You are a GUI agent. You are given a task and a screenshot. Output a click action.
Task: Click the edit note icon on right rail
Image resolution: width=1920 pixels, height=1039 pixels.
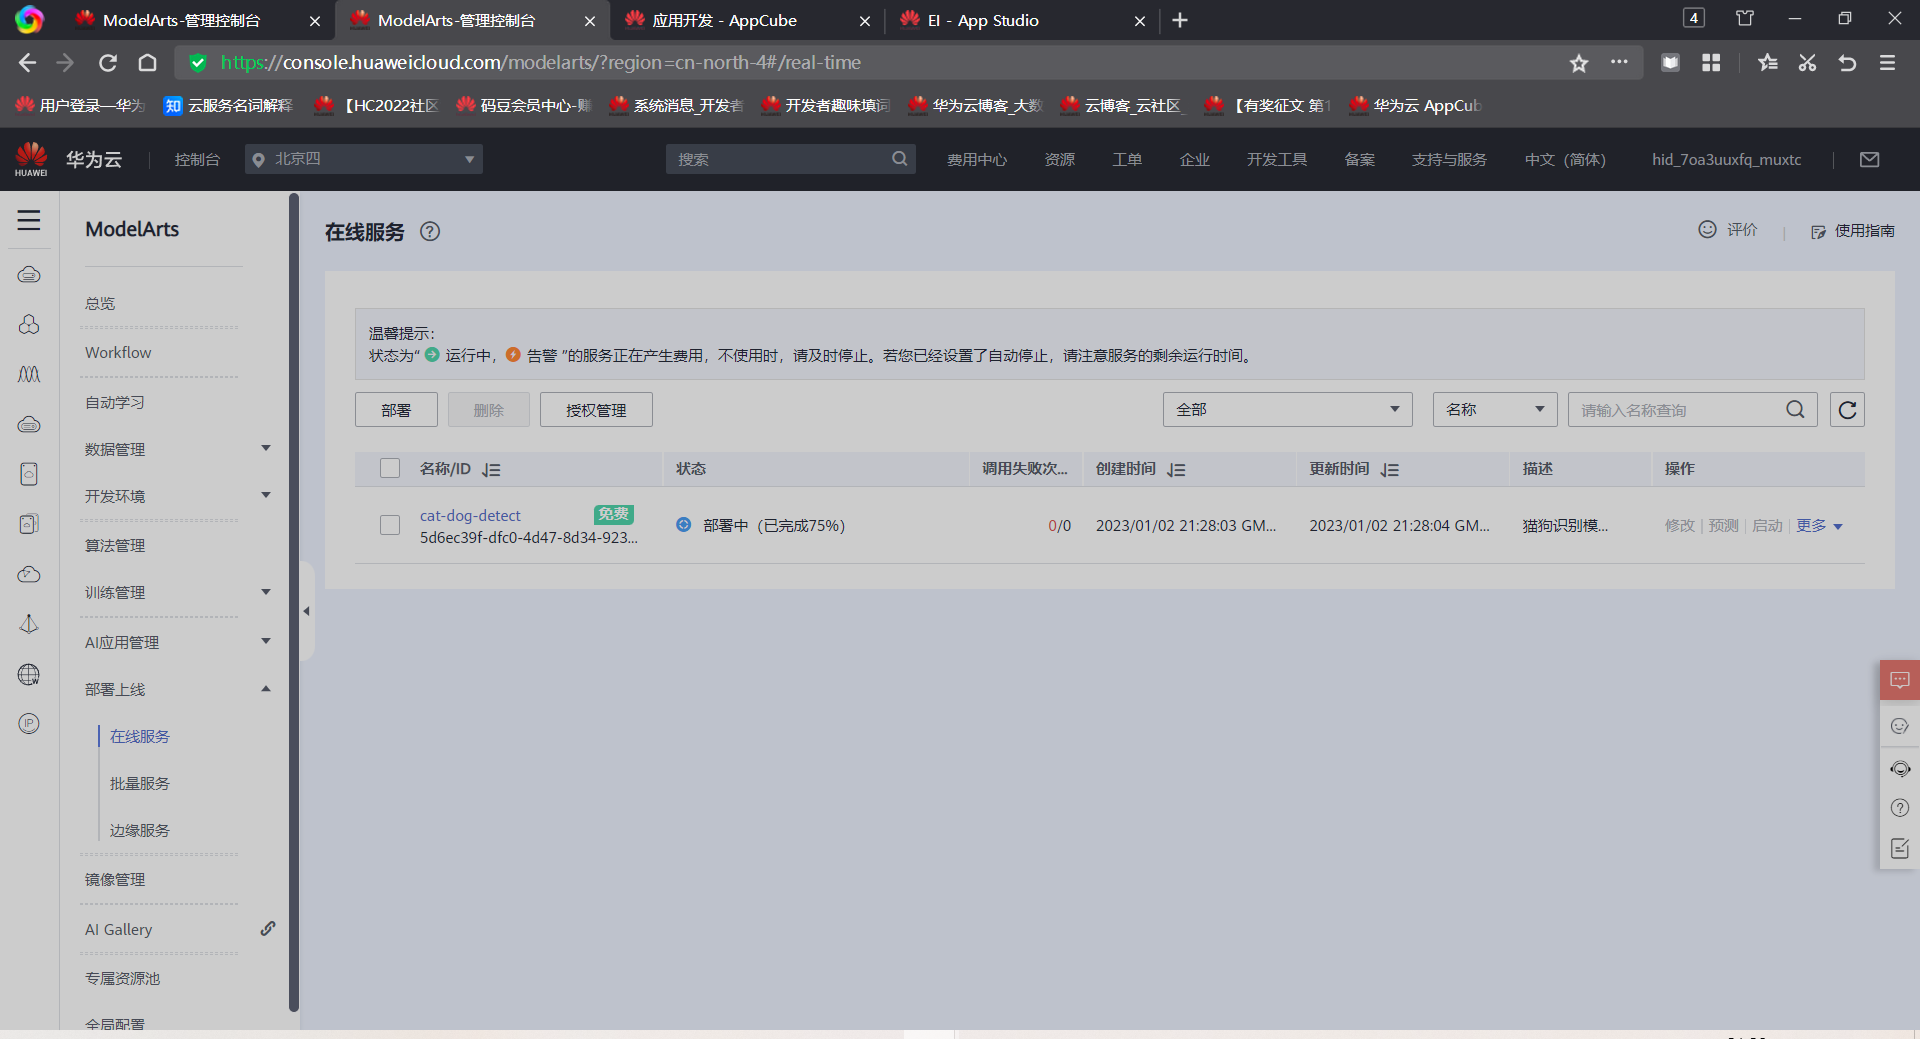tap(1900, 848)
